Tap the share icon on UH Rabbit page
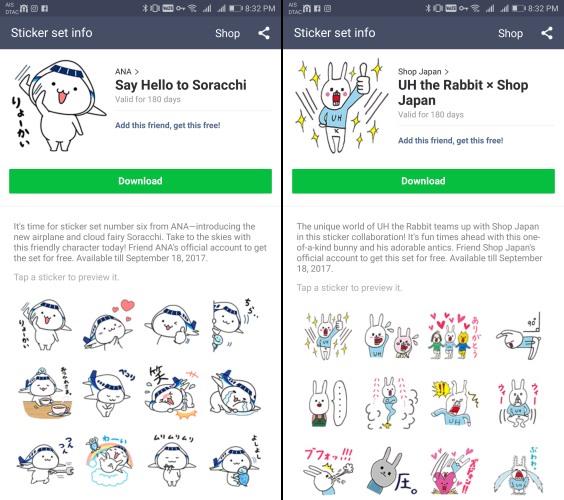 [x=547, y=33]
